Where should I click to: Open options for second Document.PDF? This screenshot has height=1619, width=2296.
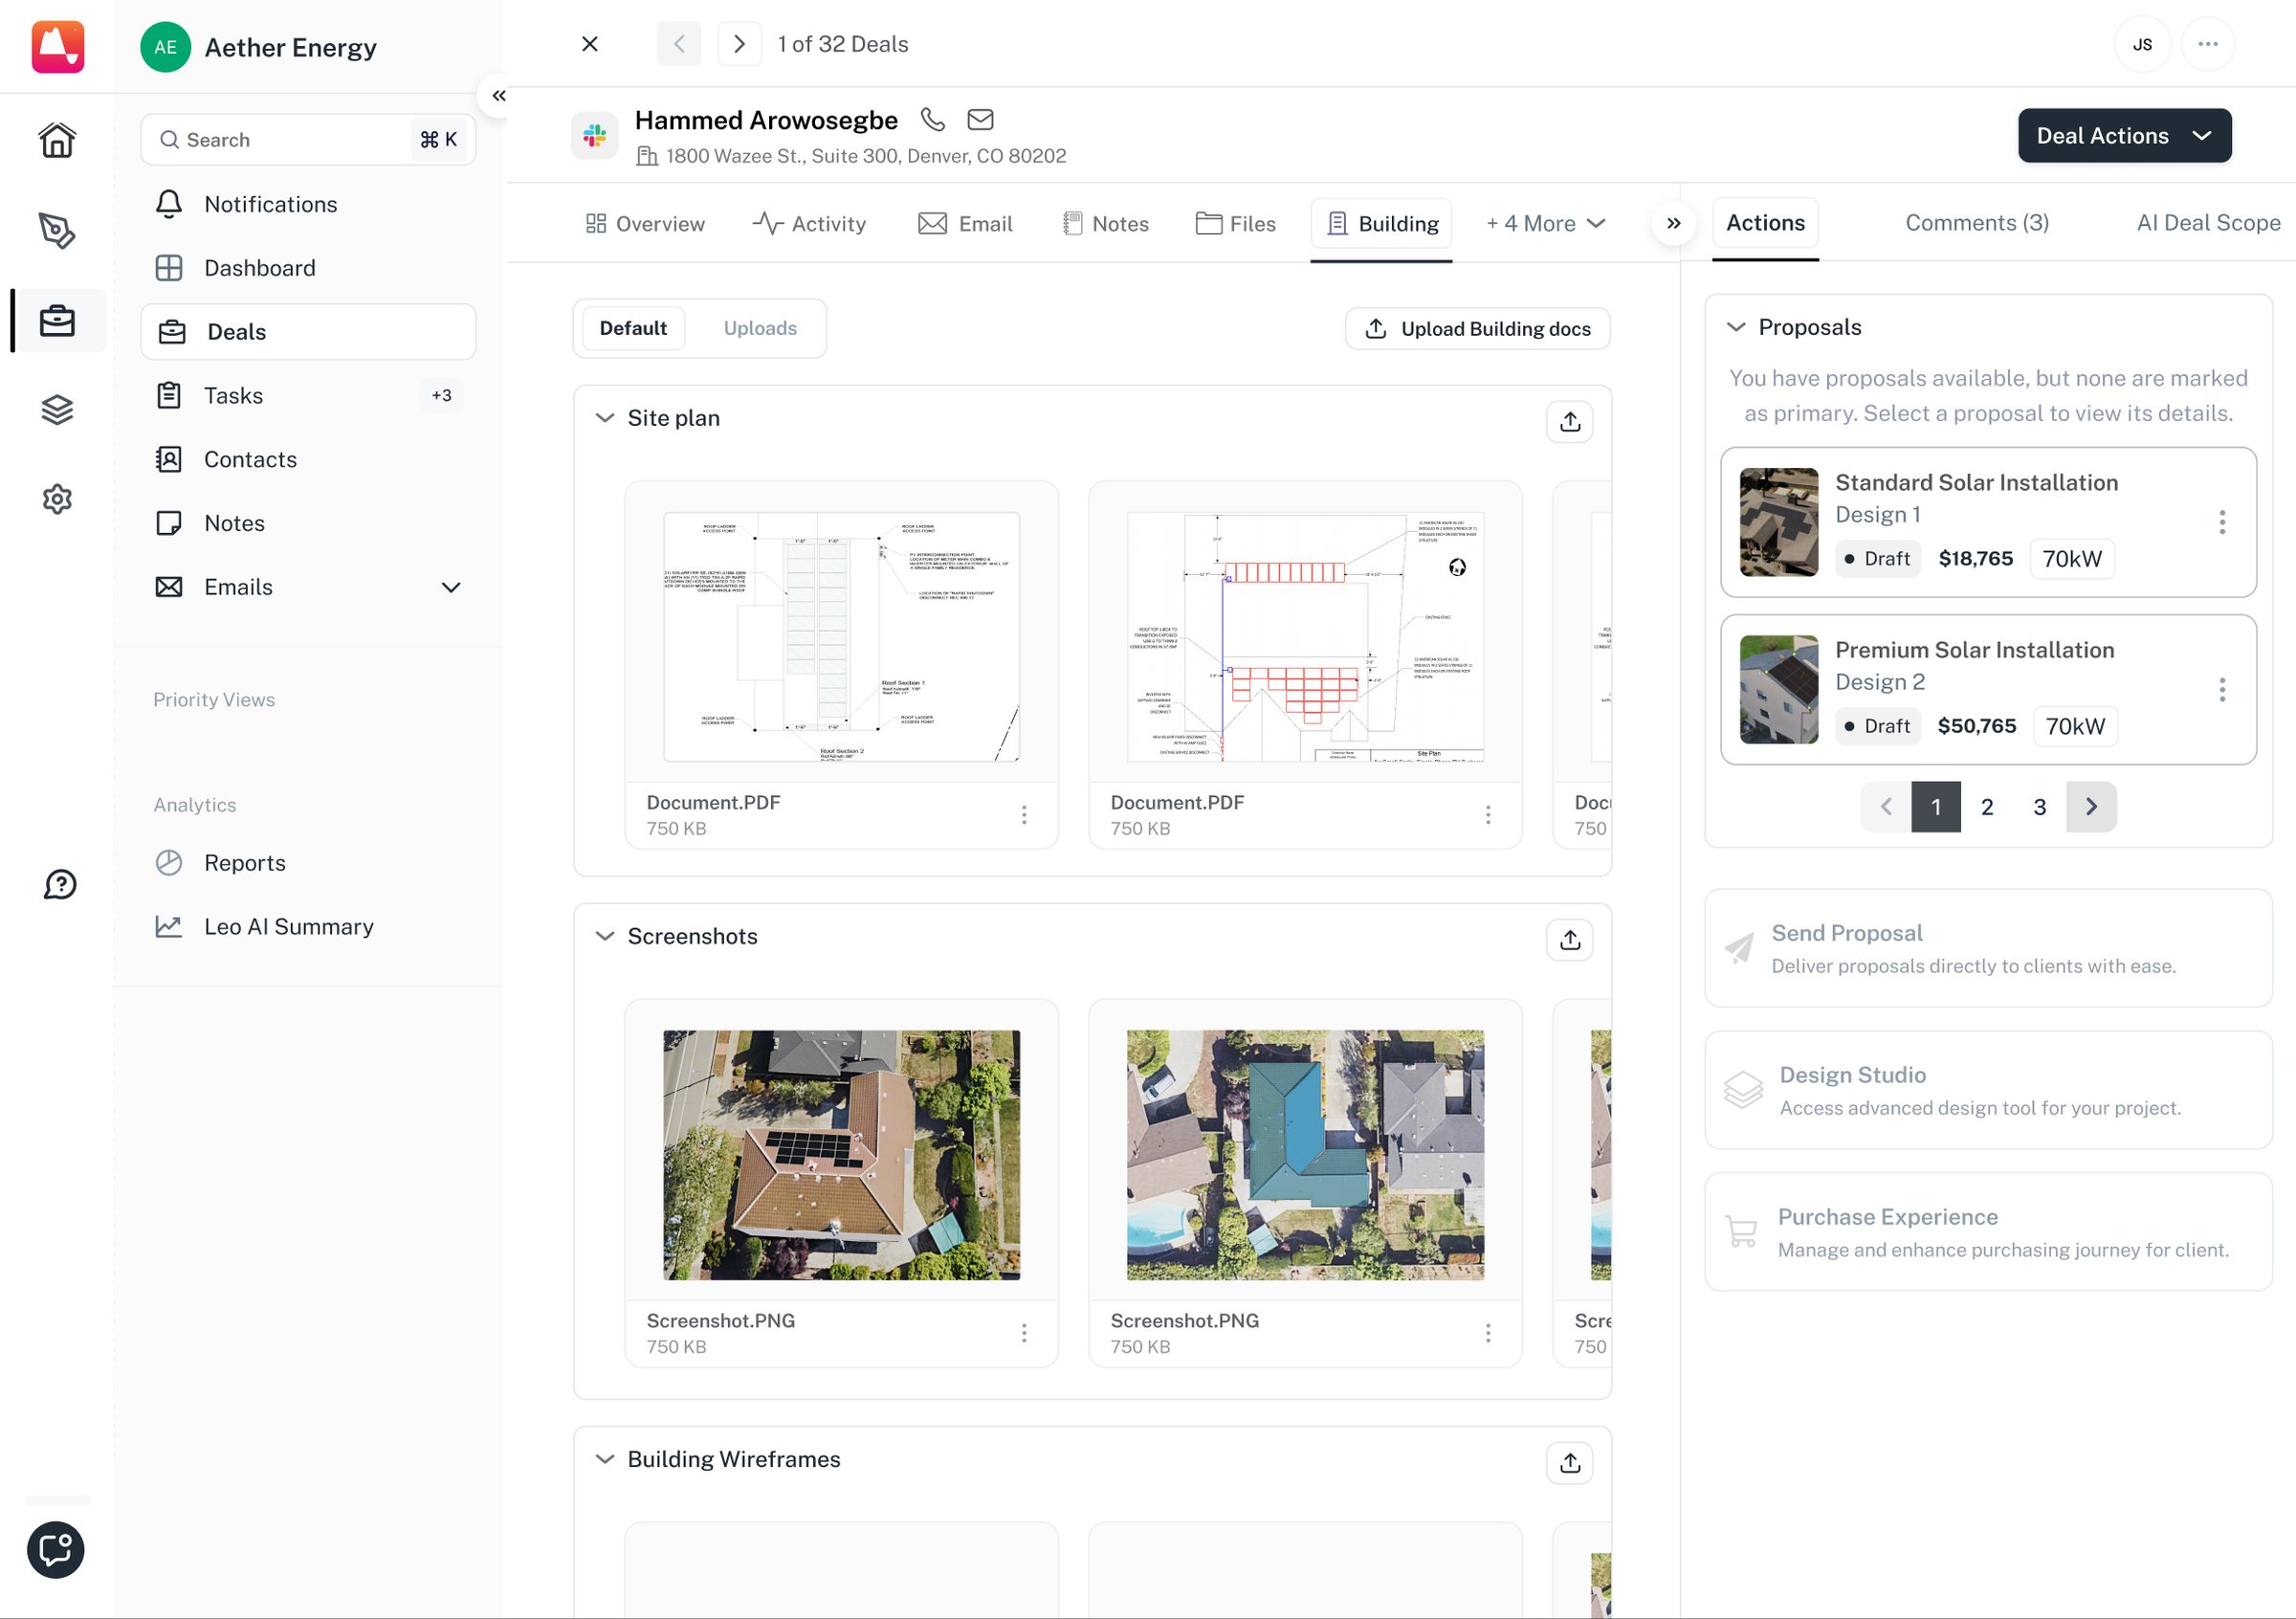[1488, 815]
